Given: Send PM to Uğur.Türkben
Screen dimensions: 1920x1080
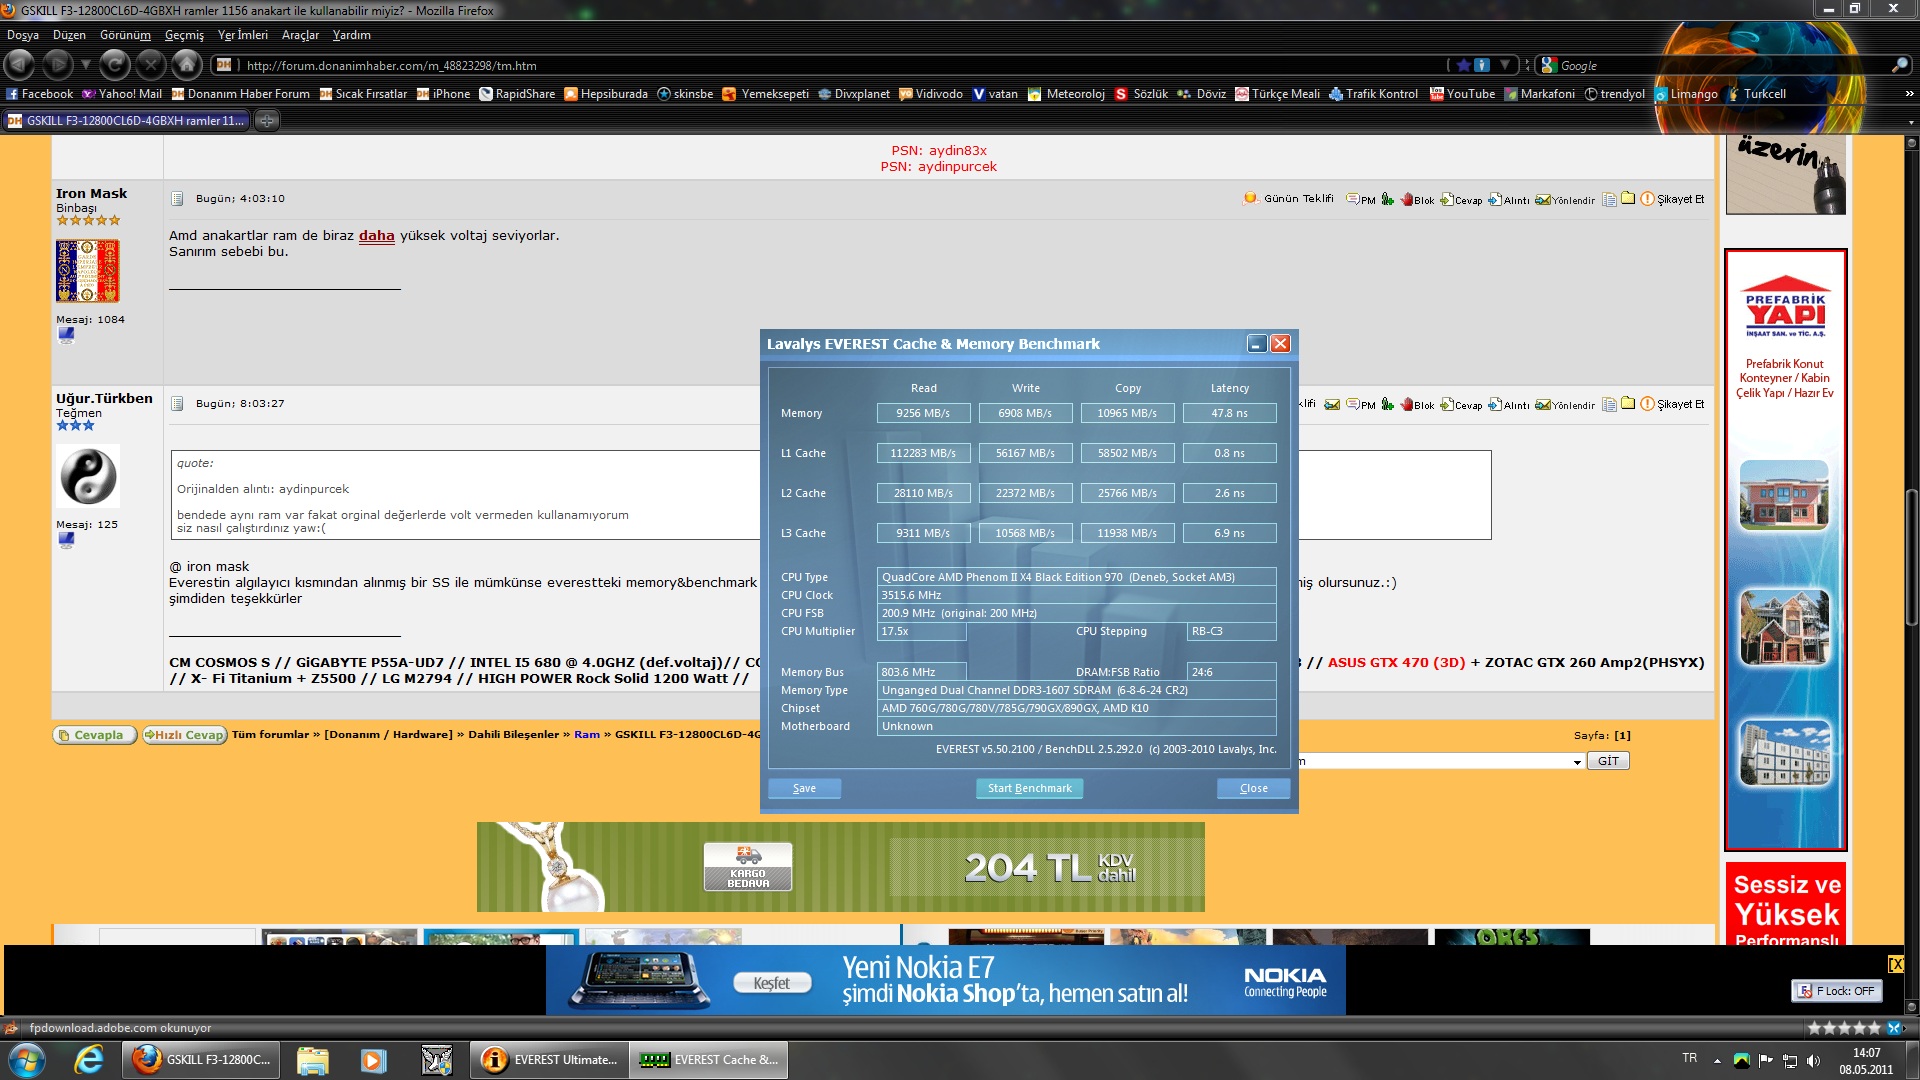Looking at the screenshot, I should pyautogui.click(x=1361, y=404).
